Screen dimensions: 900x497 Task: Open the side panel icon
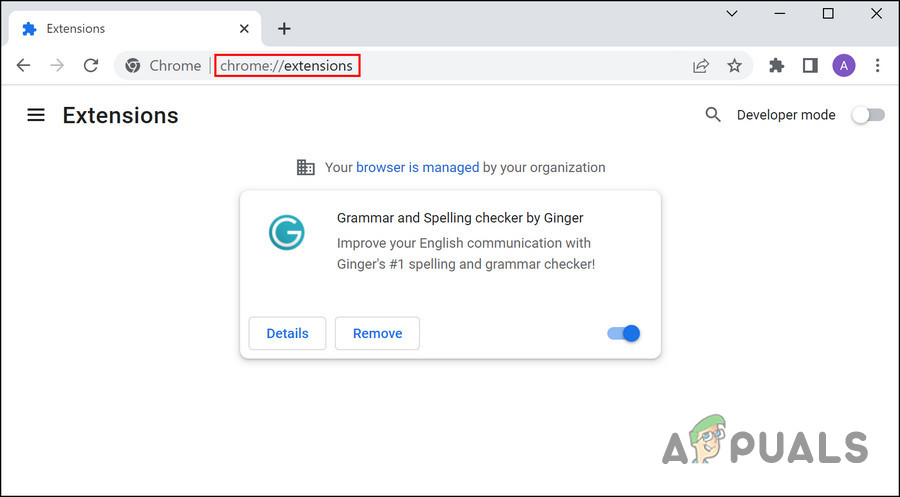(810, 65)
